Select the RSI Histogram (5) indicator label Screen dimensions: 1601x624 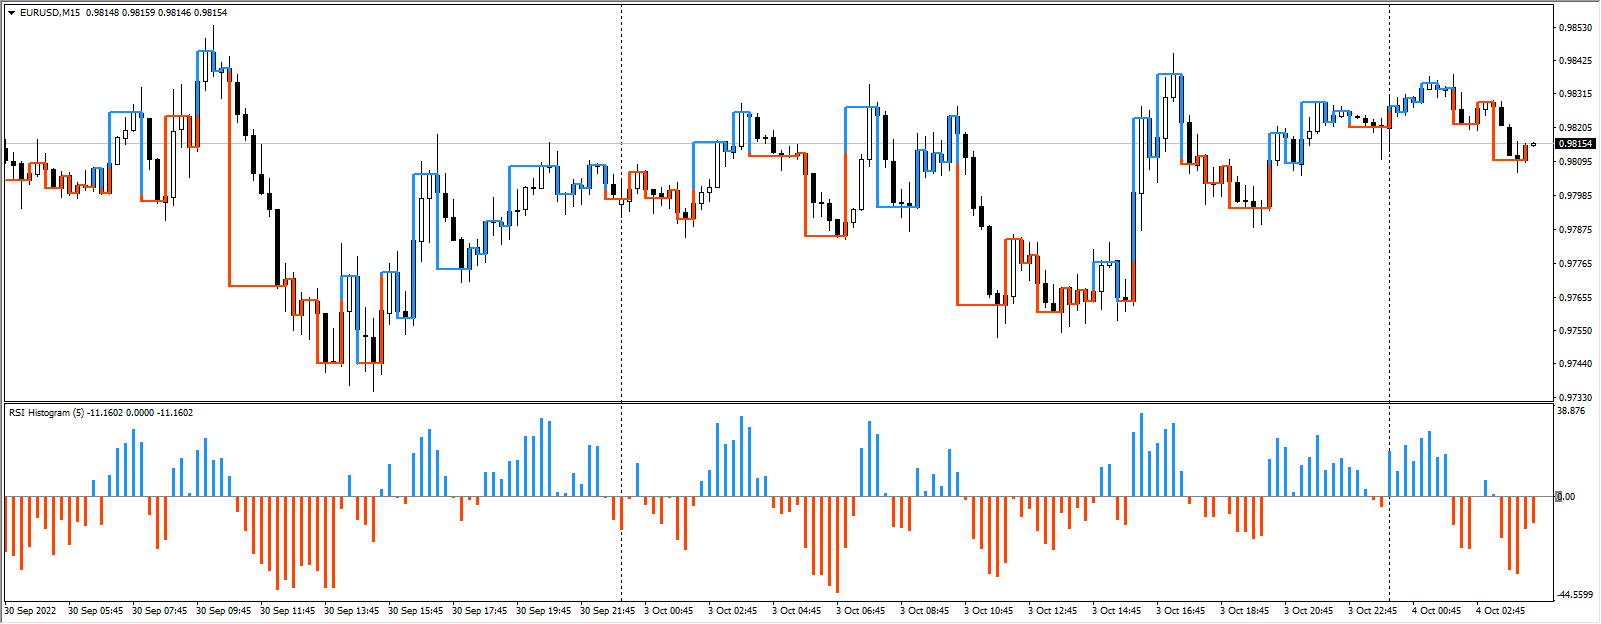46,412
